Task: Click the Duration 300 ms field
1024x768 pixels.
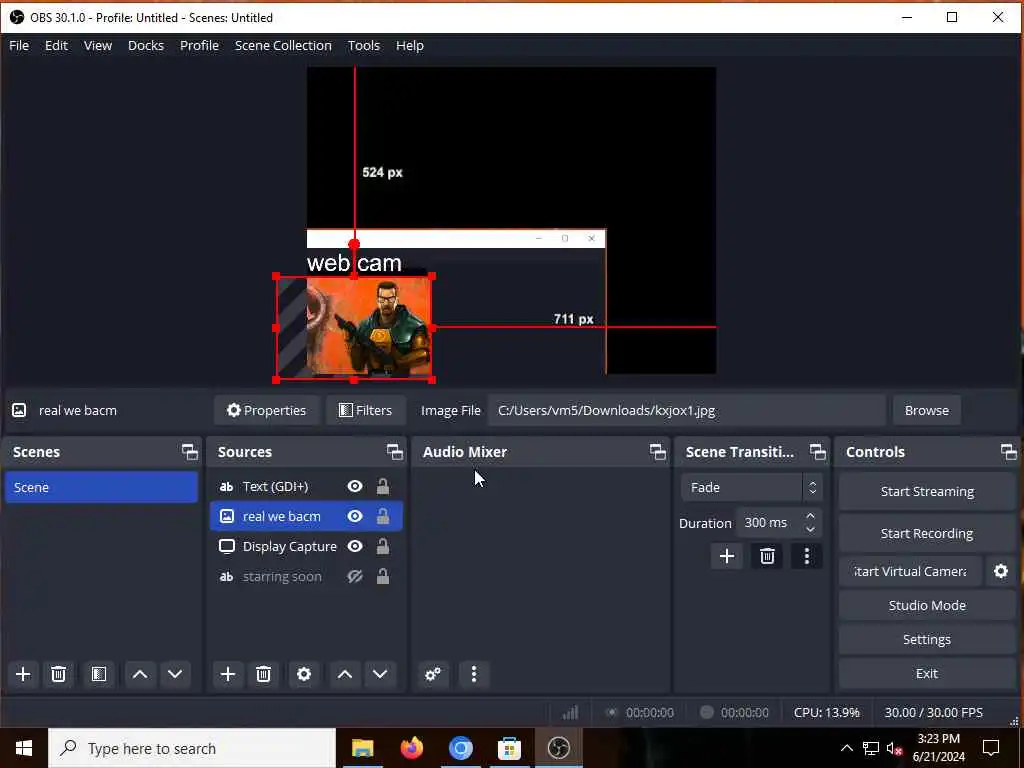Action: click(778, 522)
